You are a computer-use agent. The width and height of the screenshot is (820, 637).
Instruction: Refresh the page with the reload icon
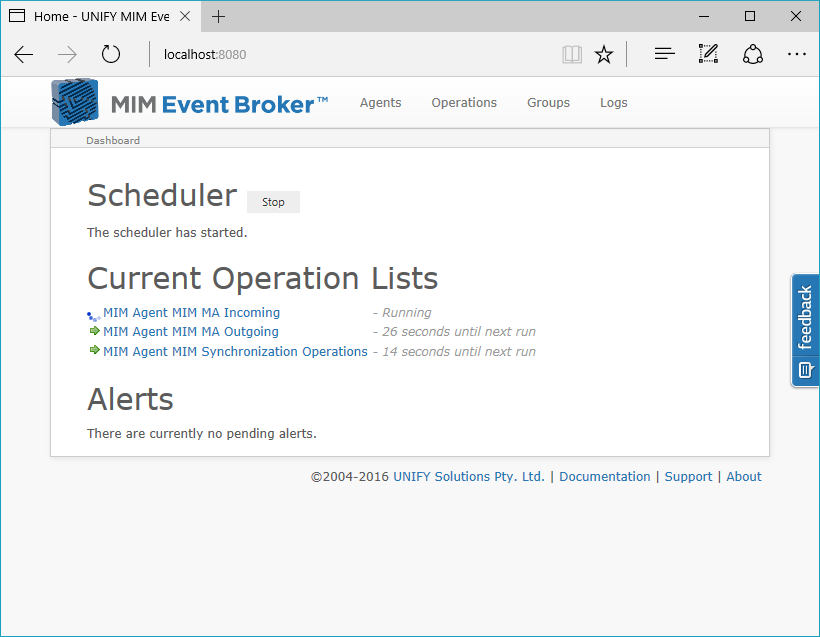pyautogui.click(x=110, y=54)
